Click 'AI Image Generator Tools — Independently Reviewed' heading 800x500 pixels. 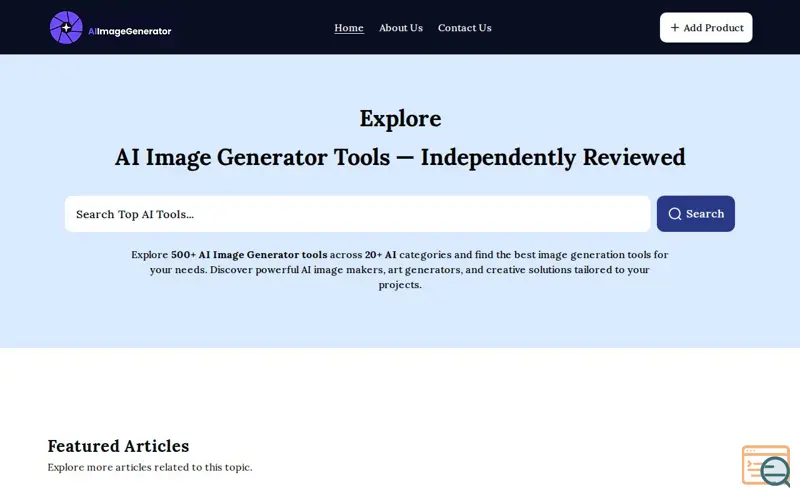(x=400, y=157)
